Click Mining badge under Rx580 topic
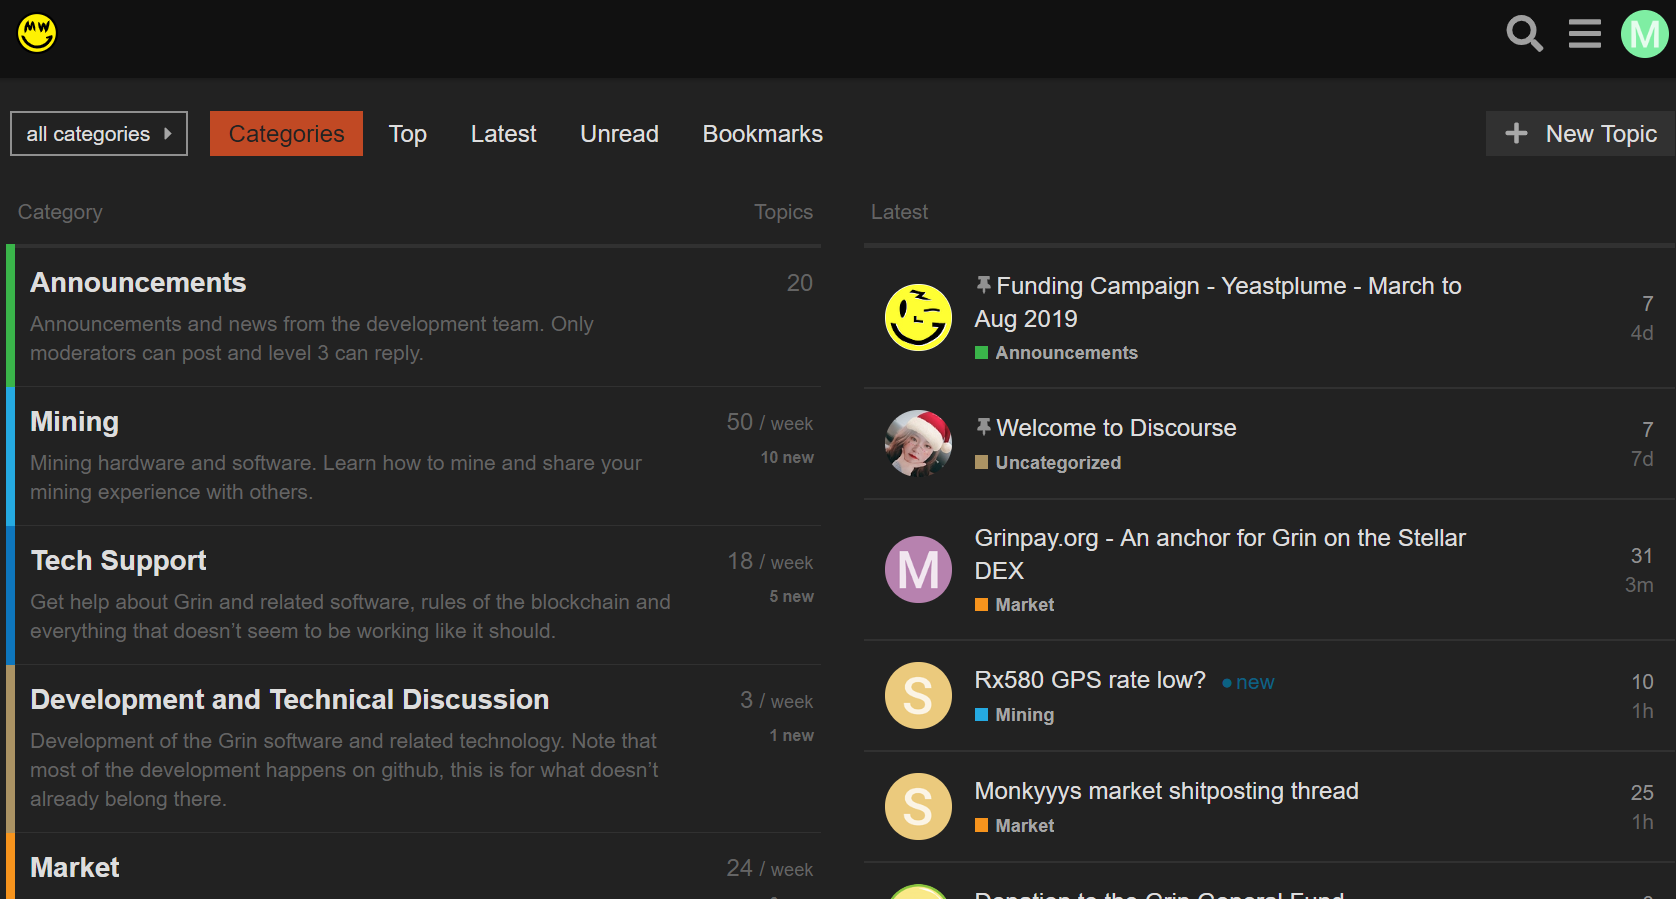This screenshot has height=899, width=1676. [1014, 715]
